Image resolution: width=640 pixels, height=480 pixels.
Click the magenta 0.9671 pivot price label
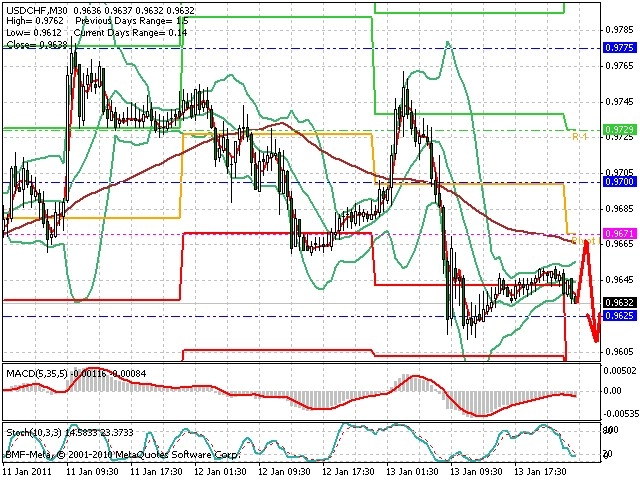pyautogui.click(x=620, y=233)
